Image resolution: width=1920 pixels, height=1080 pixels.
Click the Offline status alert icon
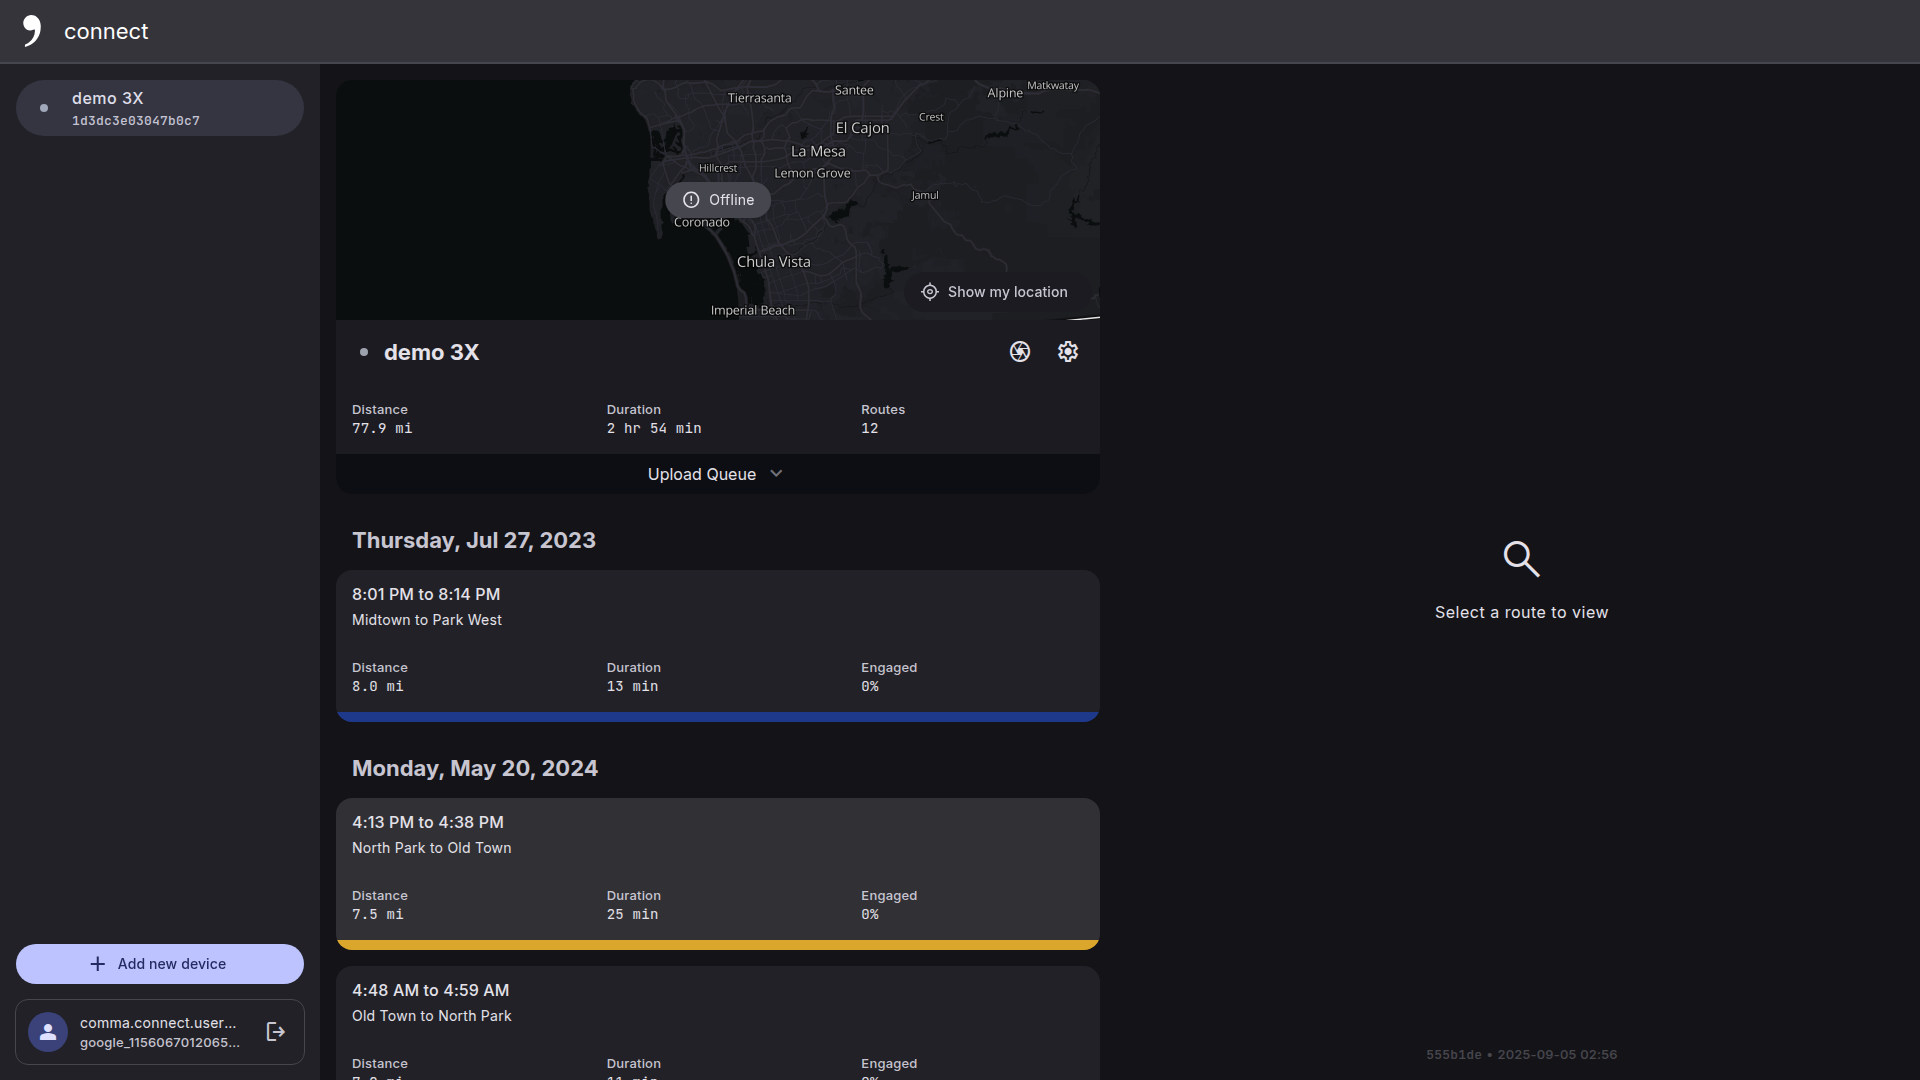coord(691,200)
